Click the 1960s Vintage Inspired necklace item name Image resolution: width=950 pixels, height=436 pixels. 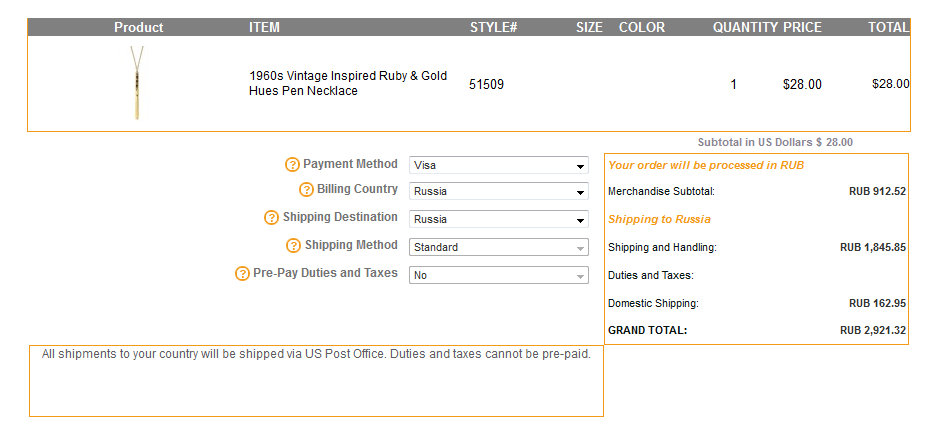[x=347, y=83]
